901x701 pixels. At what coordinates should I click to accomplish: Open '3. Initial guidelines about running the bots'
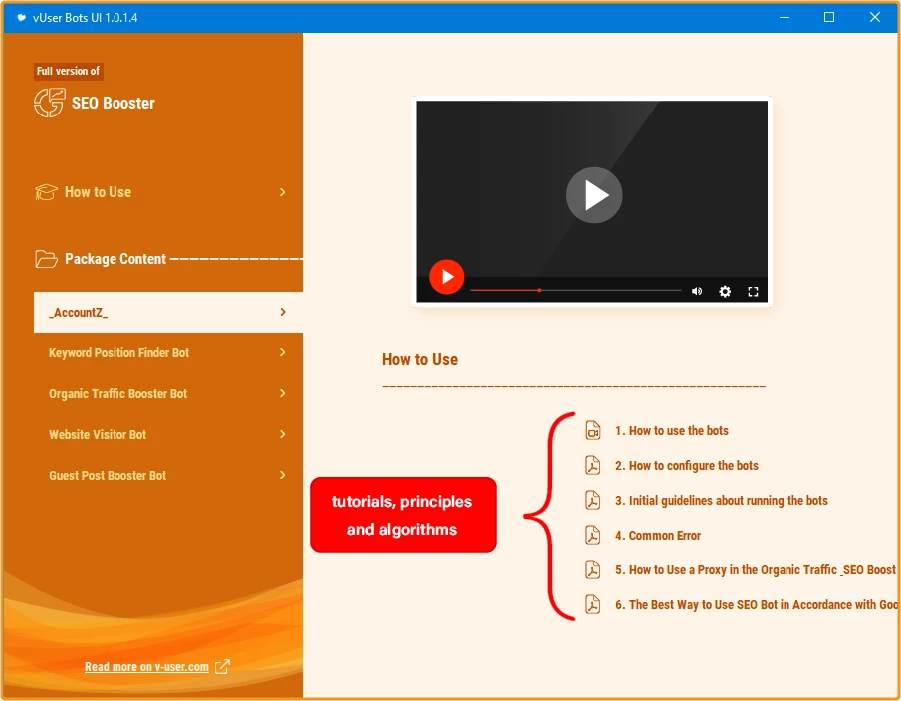[x=721, y=500]
